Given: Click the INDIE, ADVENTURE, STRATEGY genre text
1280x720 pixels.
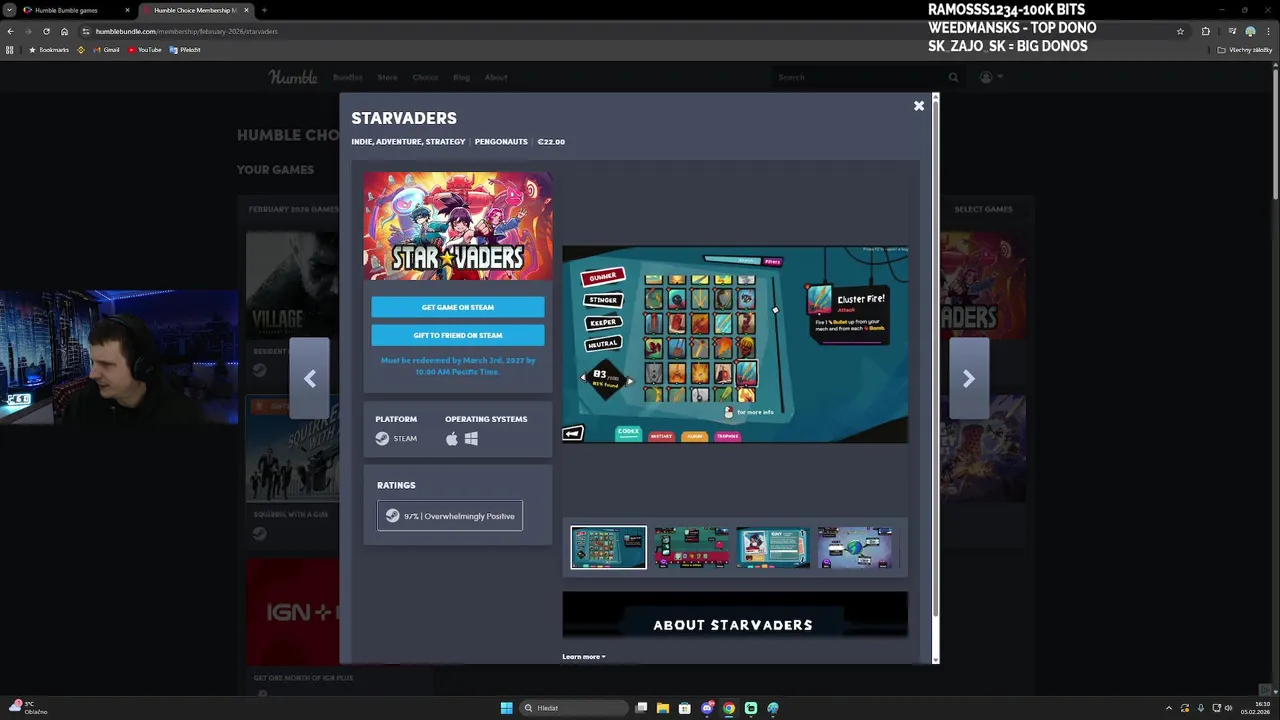Looking at the screenshot, I should tap(408, 142).
